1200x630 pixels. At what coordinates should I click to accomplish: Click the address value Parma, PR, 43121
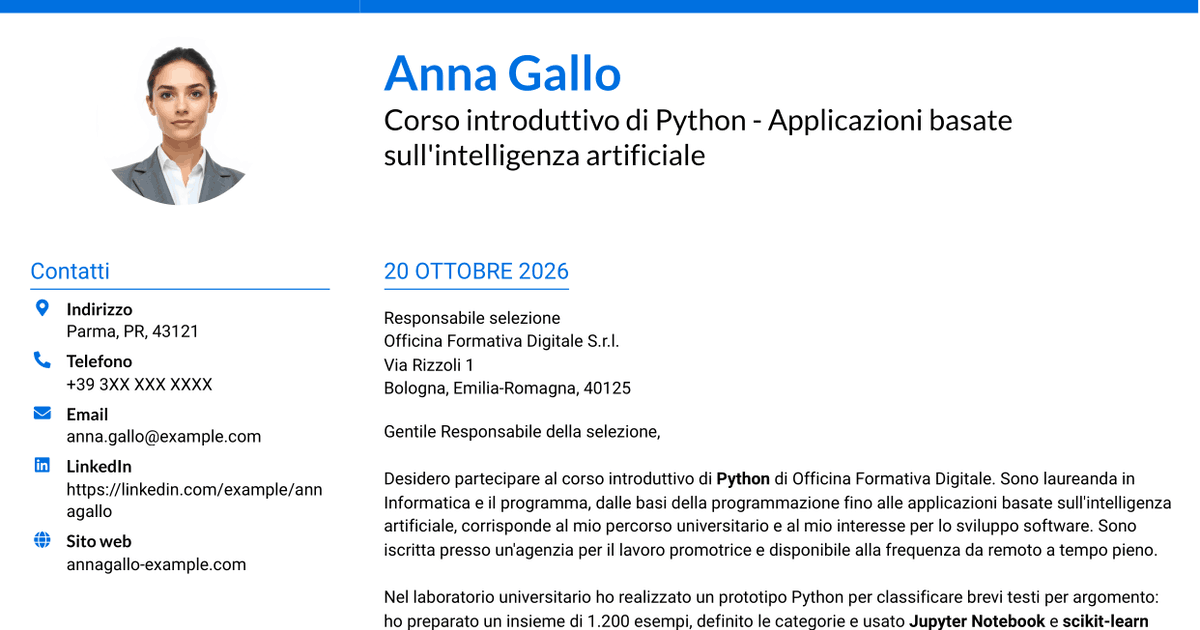(x=133, y=331)
